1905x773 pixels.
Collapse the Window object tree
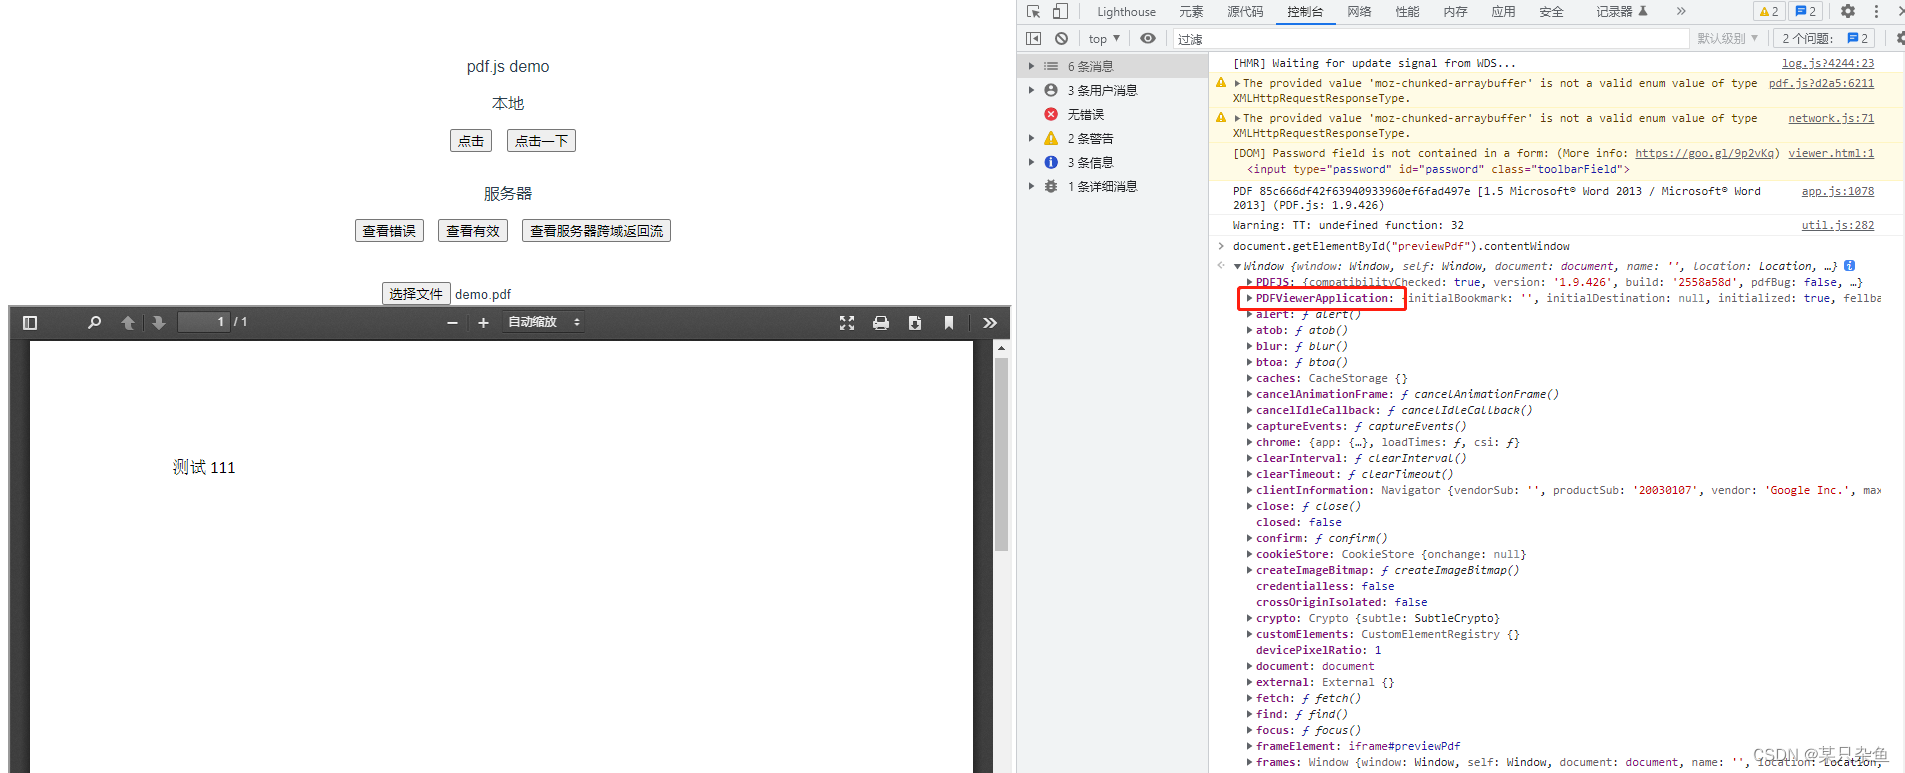(1237, 266)
